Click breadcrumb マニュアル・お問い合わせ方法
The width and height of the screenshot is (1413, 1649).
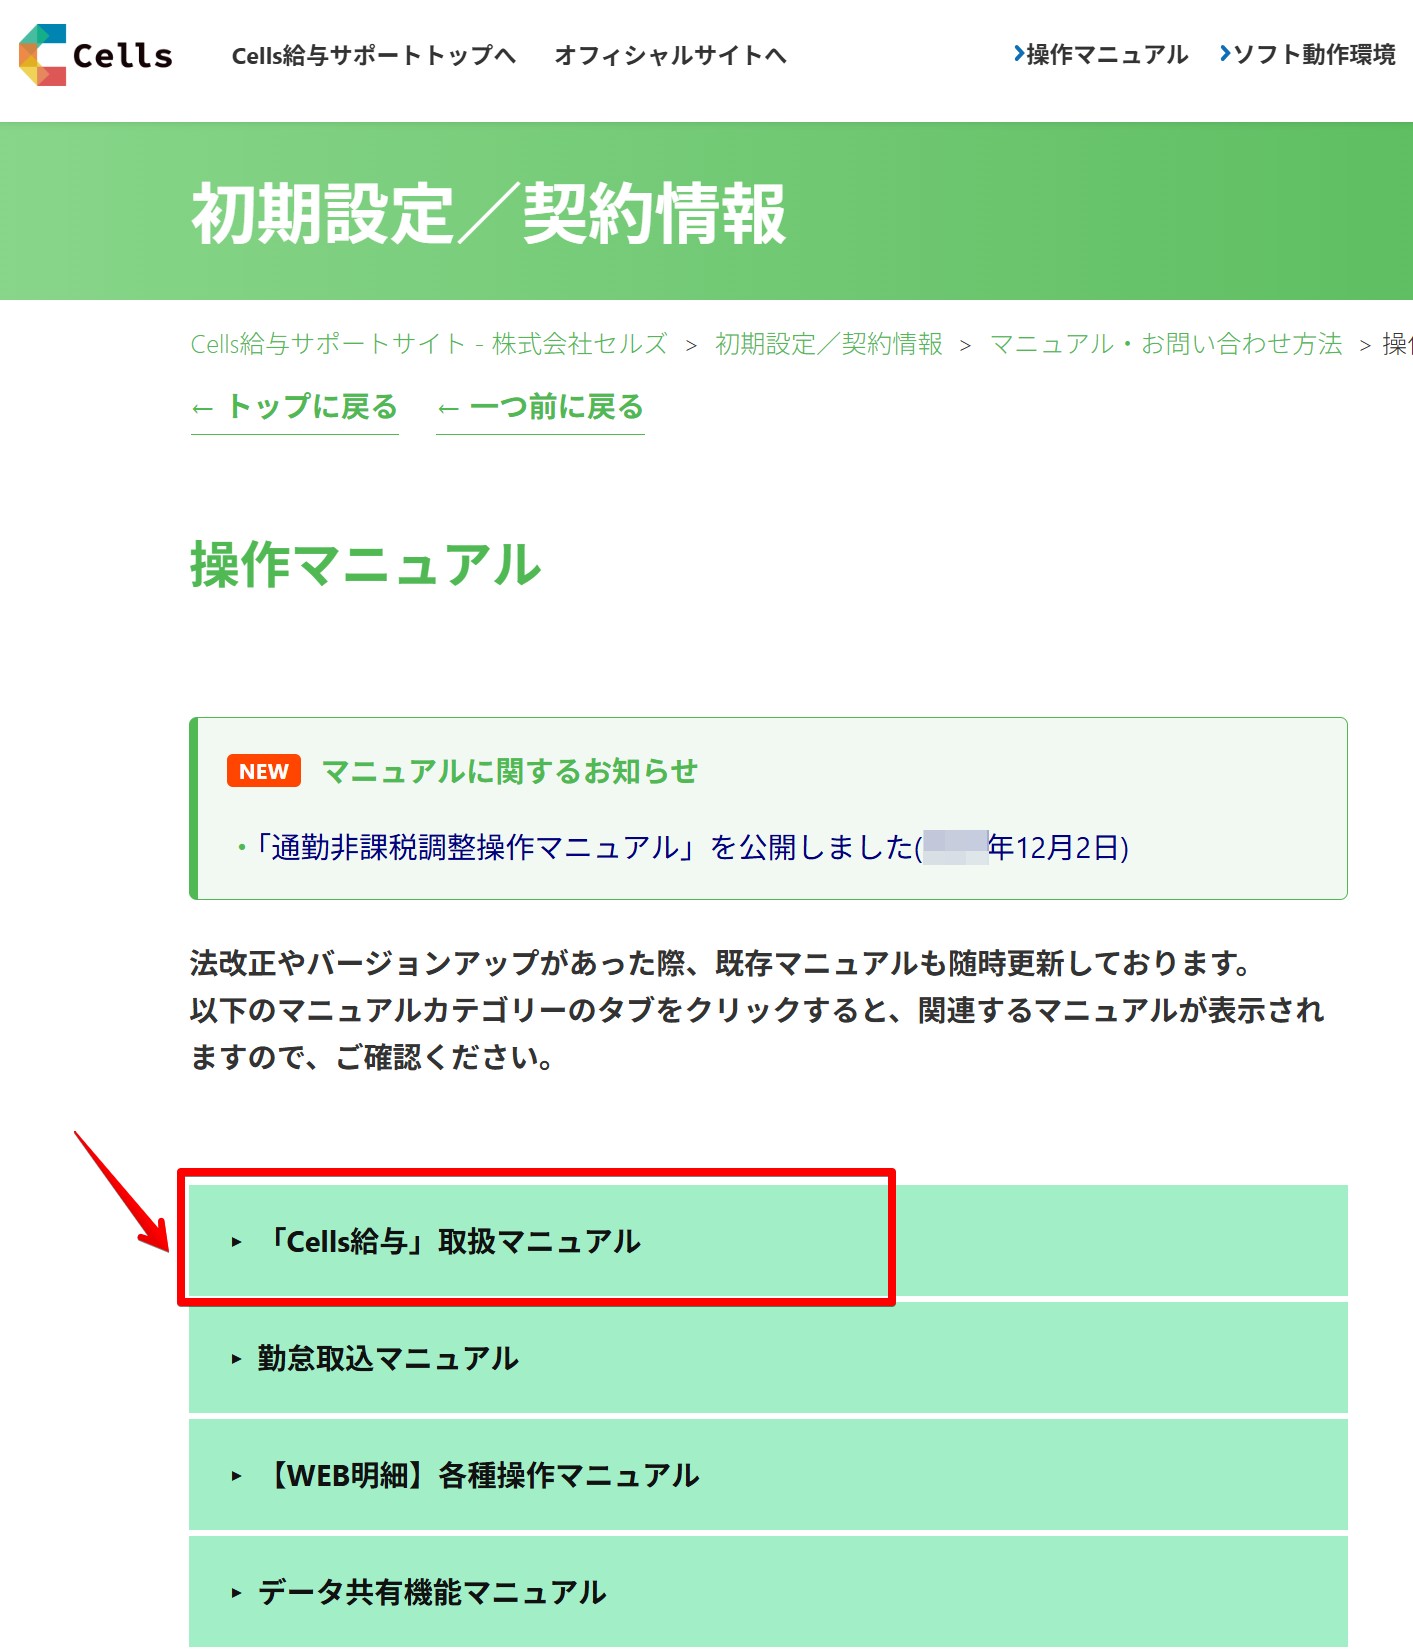click(x=1166, y=344)
